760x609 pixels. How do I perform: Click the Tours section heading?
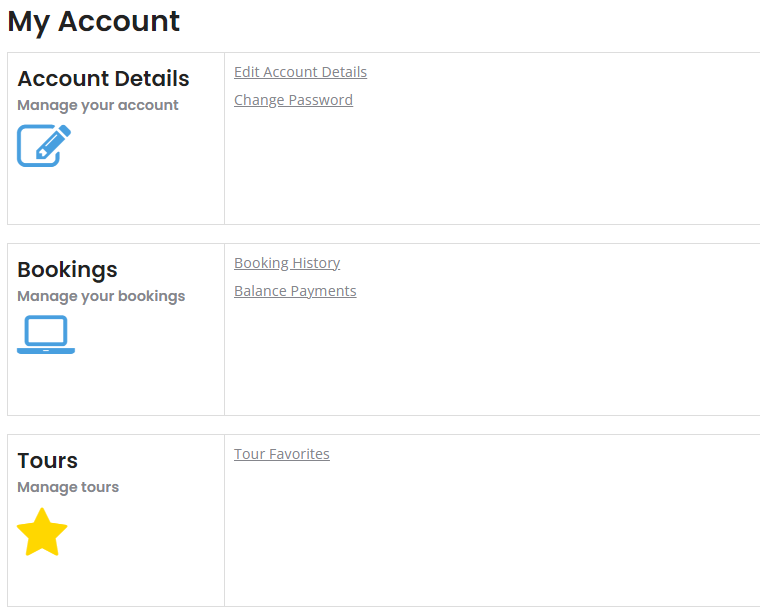[48, 461]
